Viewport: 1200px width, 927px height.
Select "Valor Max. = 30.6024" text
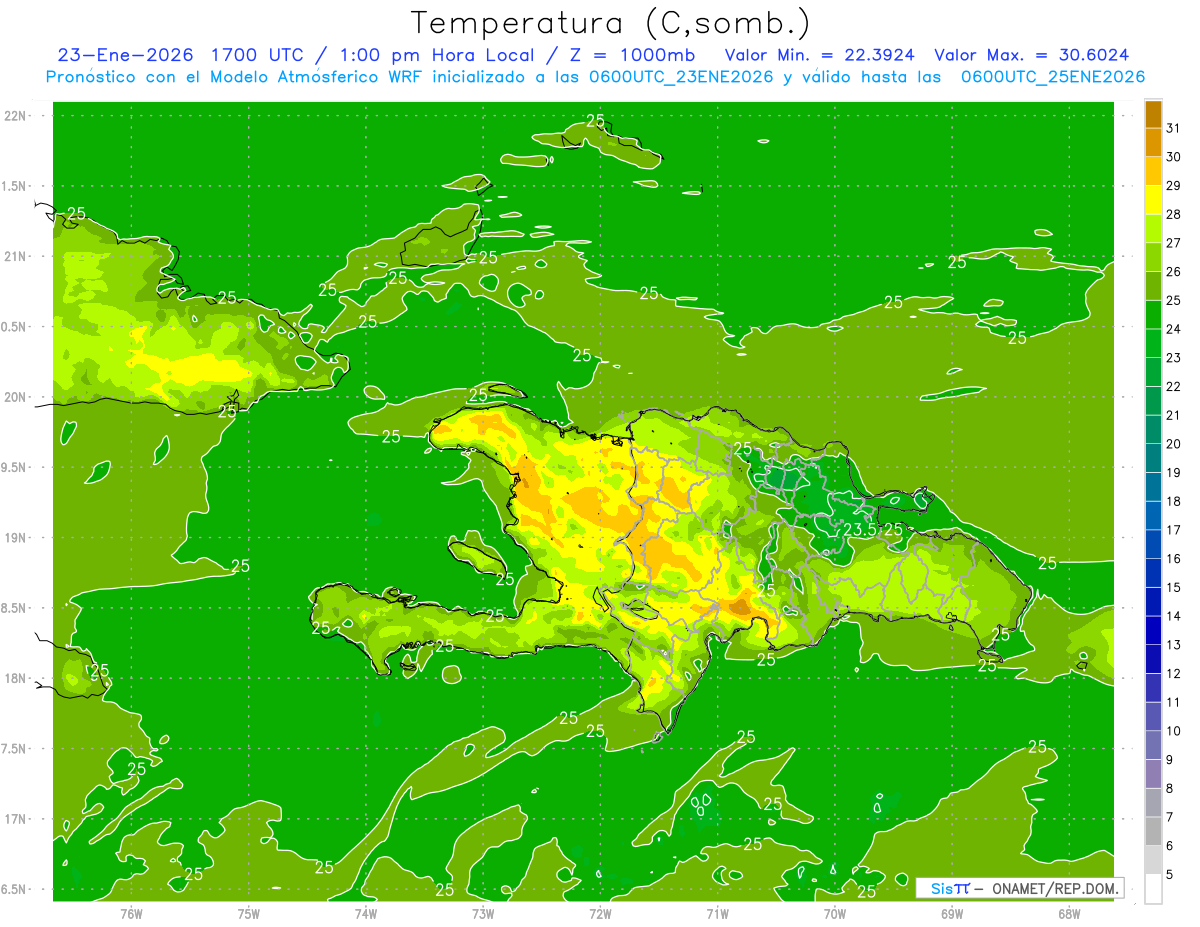tap(1033, 55)
